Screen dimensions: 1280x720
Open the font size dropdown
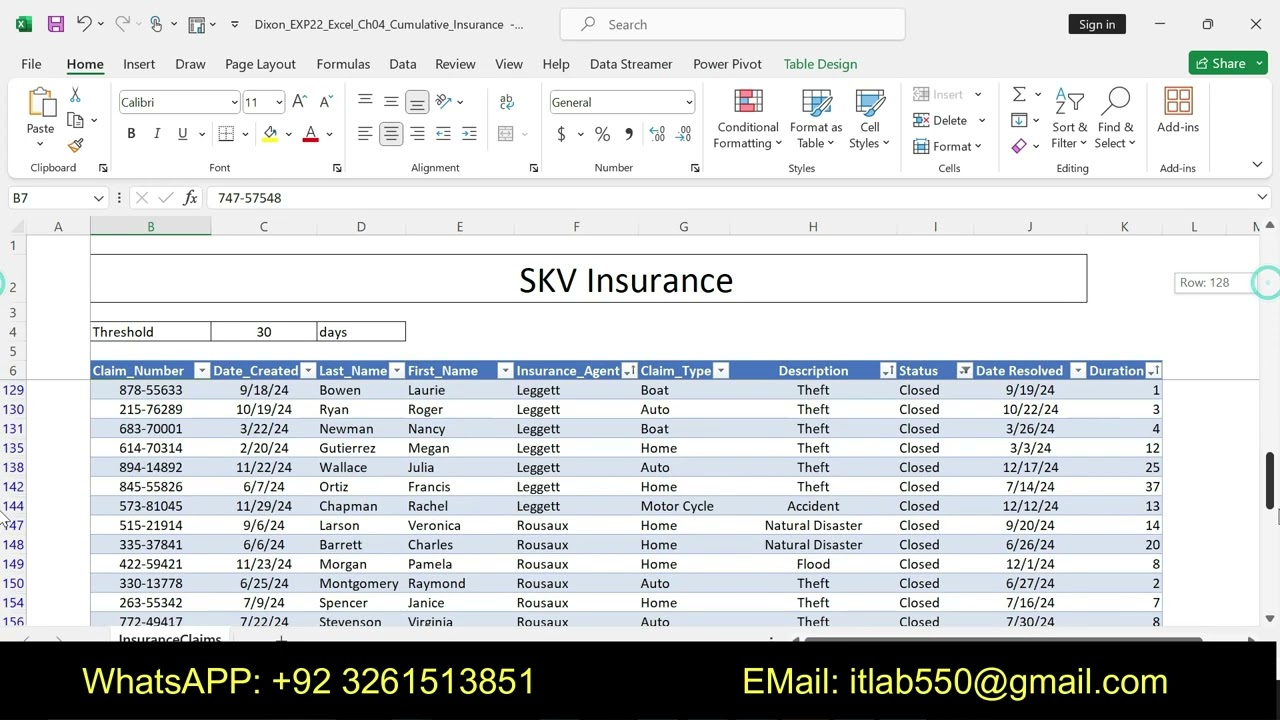pos(279,102)
